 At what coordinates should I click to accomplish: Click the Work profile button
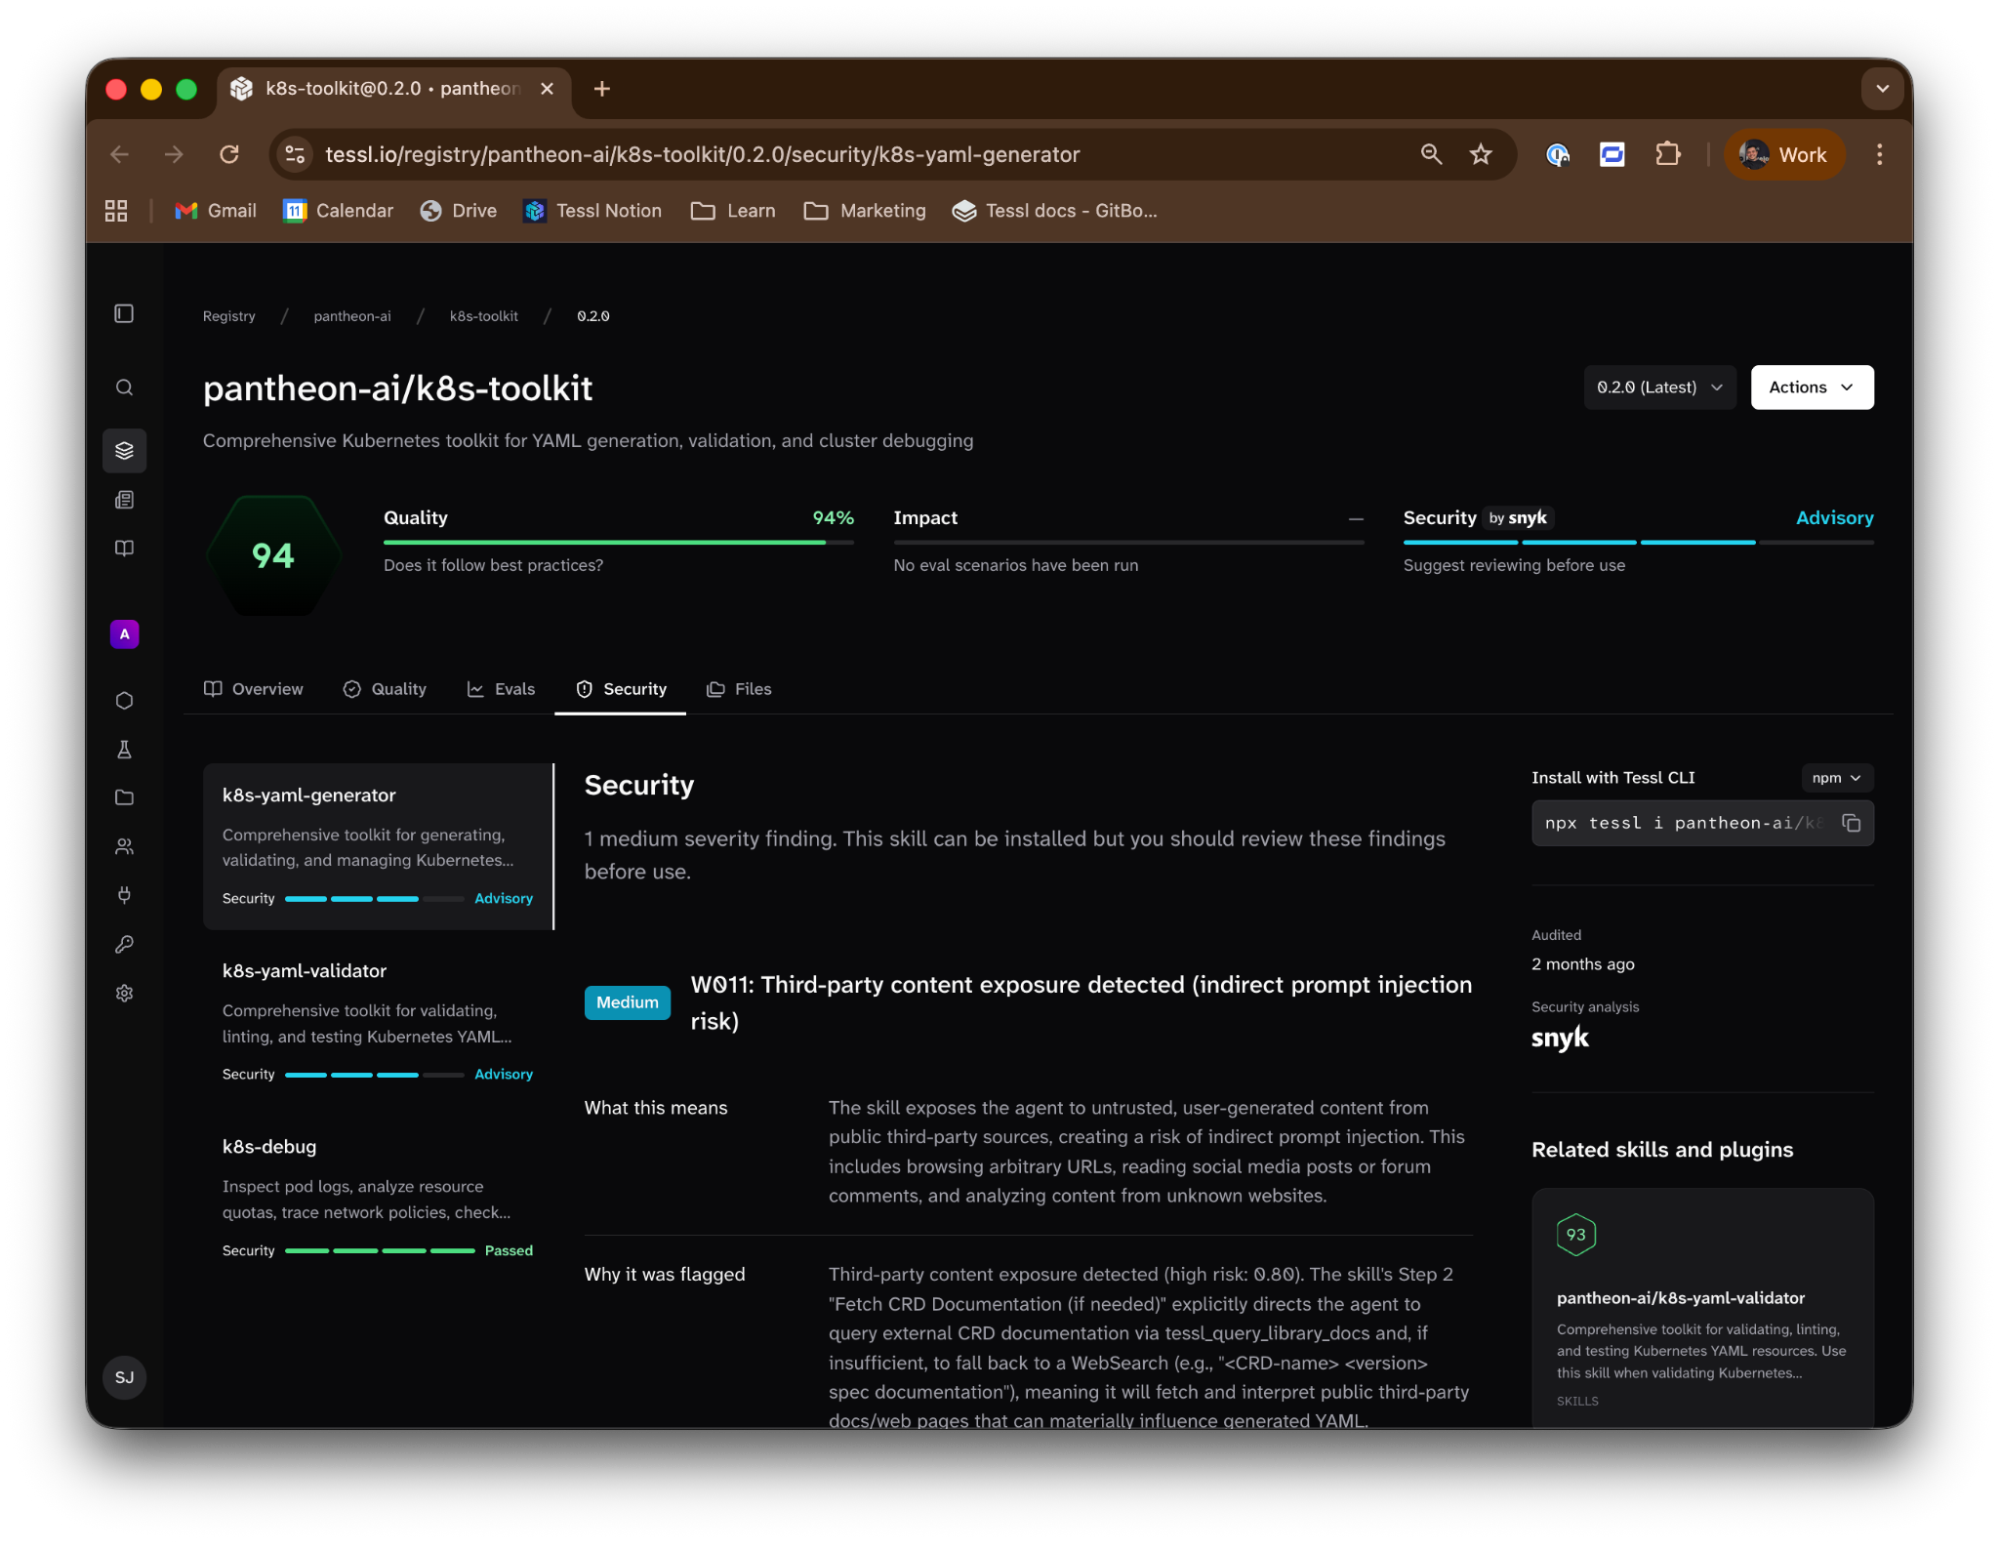1784,154
